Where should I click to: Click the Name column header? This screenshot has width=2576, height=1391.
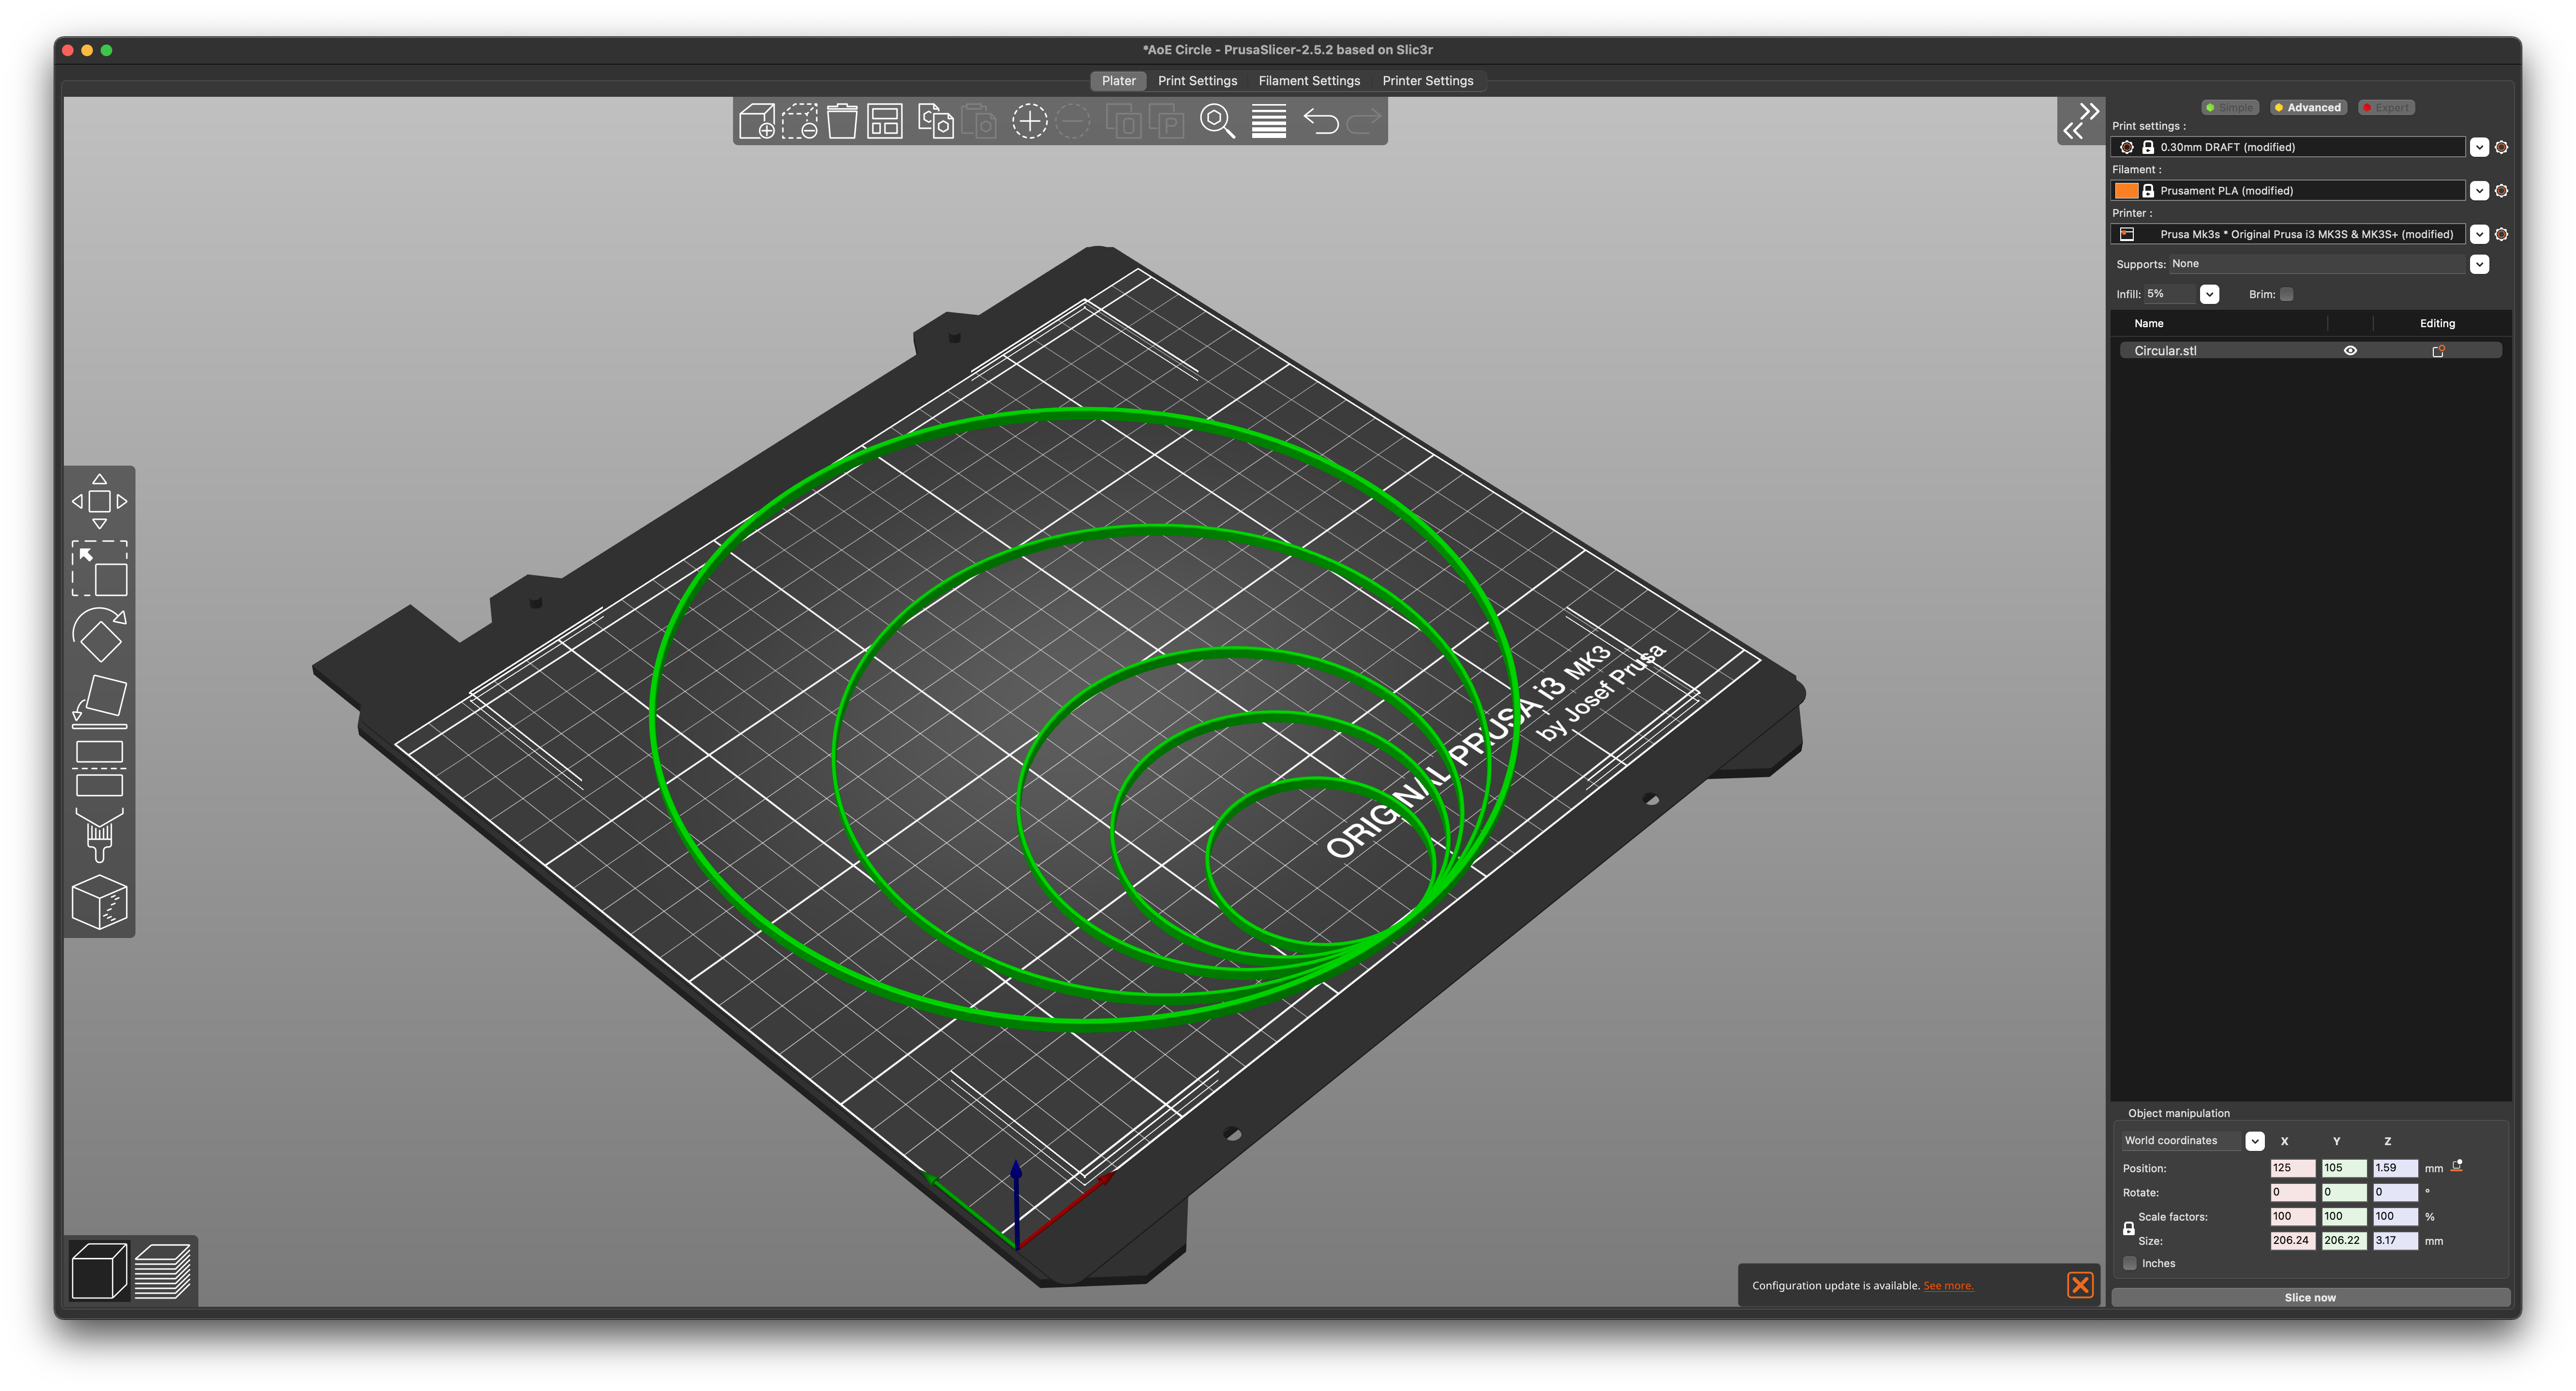pos(2148,324)
